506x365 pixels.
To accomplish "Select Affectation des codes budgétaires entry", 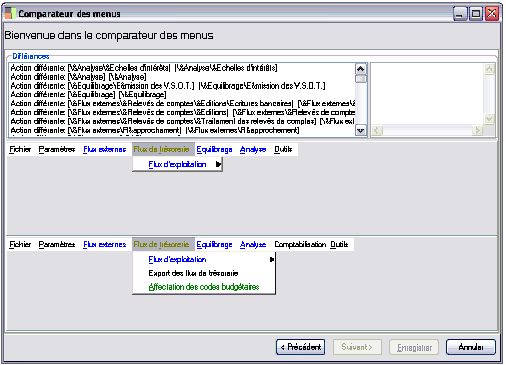I will [204, 287].
